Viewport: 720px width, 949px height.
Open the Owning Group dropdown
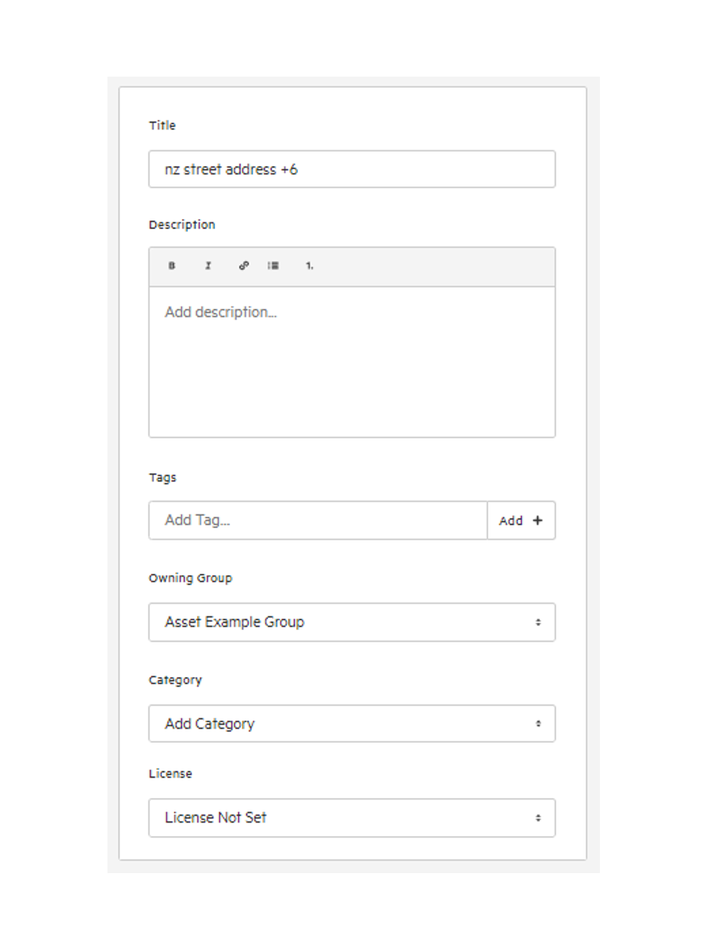[x=352, y=622]
